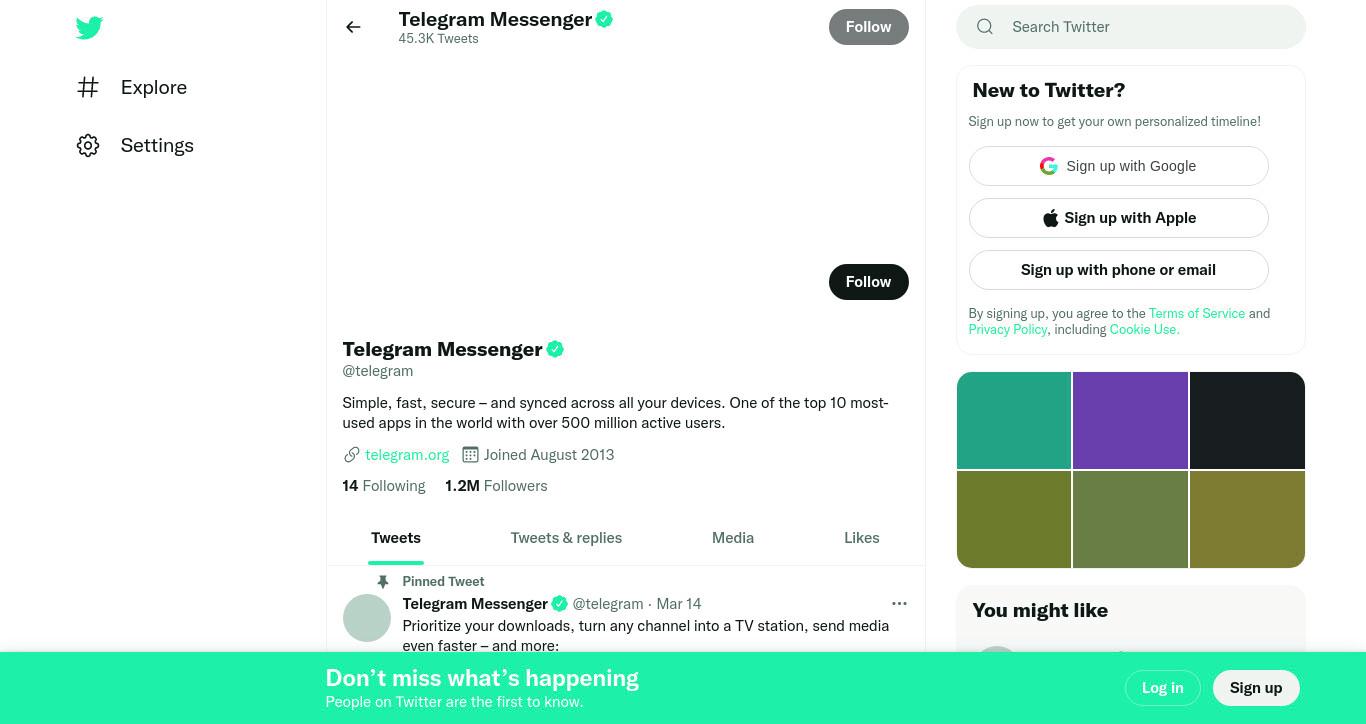This screenshot has height=724, width=1366.
Task: Open the Likes tab
Action: tap(861, 538)
